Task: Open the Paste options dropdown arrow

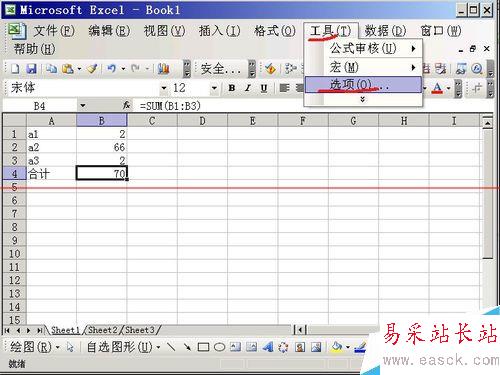Action: 79,69
